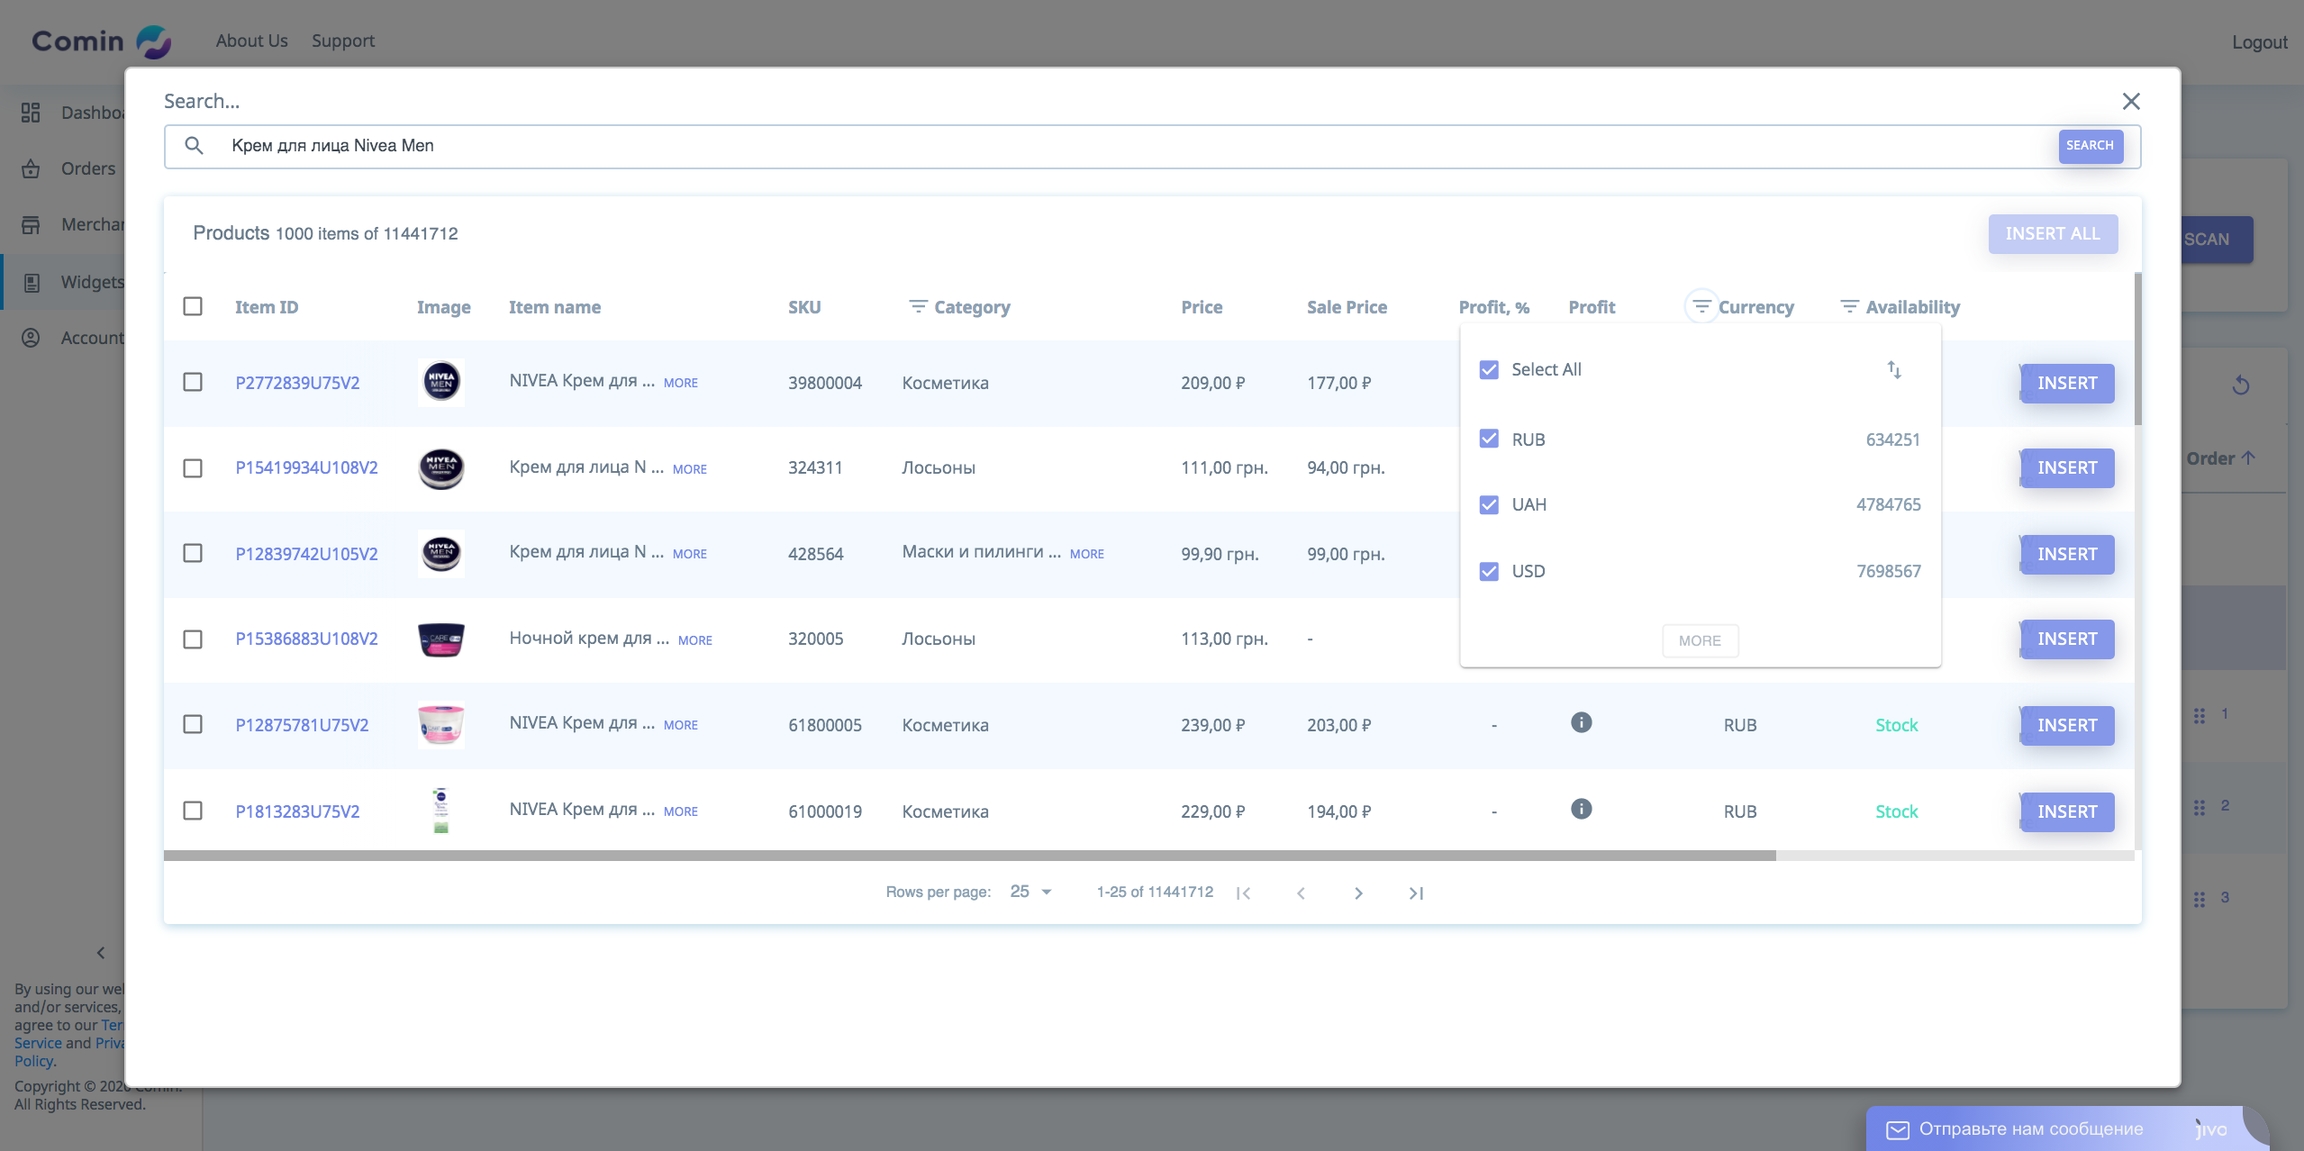Uncheck Select All in currency filter
The height and width of the screenshot is (1151, 2304).
coord(1489,370)
